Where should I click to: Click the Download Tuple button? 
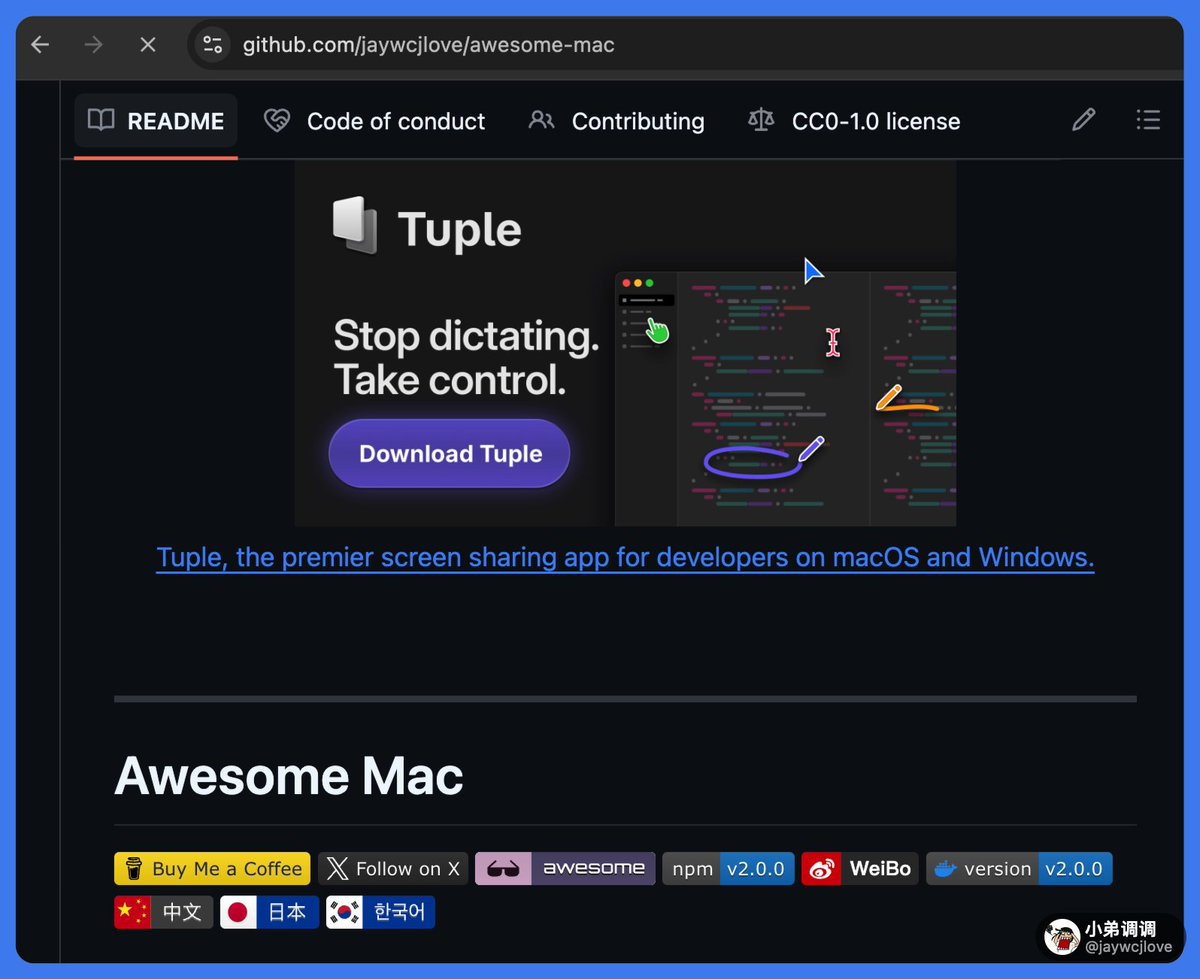coord(449,454)
